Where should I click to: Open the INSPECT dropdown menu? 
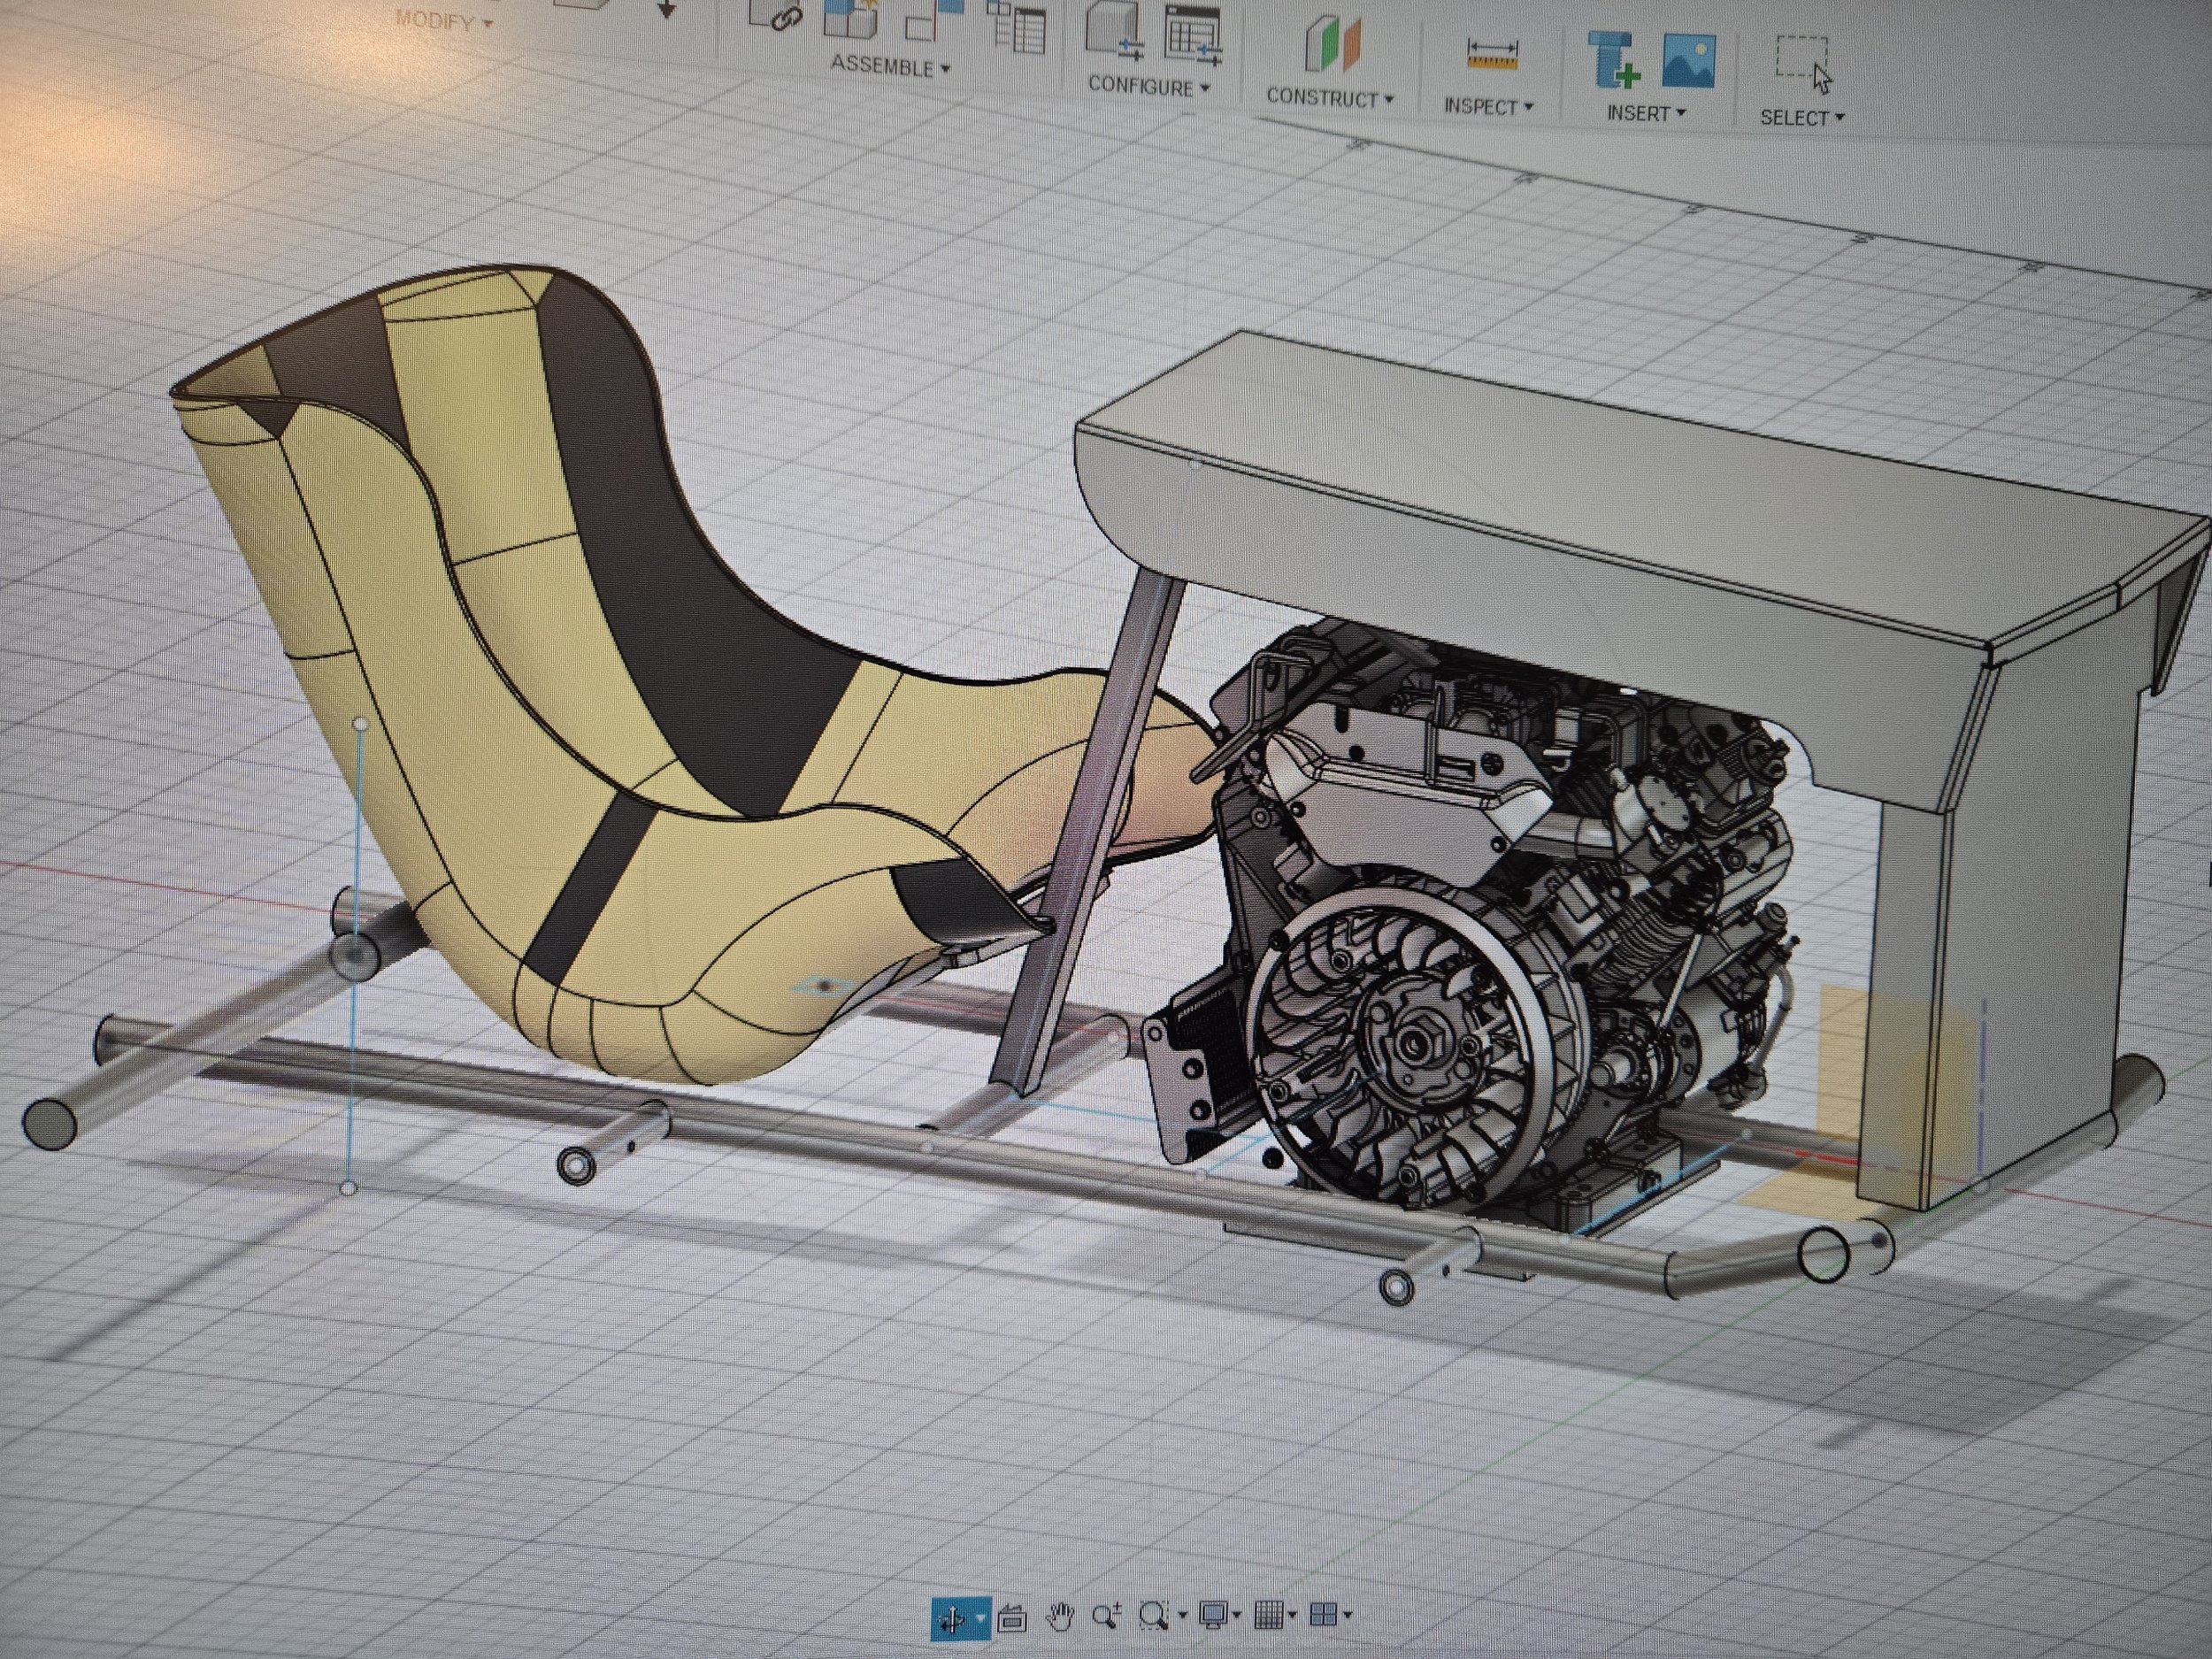pyautogui.click(x=1488, y=106)
